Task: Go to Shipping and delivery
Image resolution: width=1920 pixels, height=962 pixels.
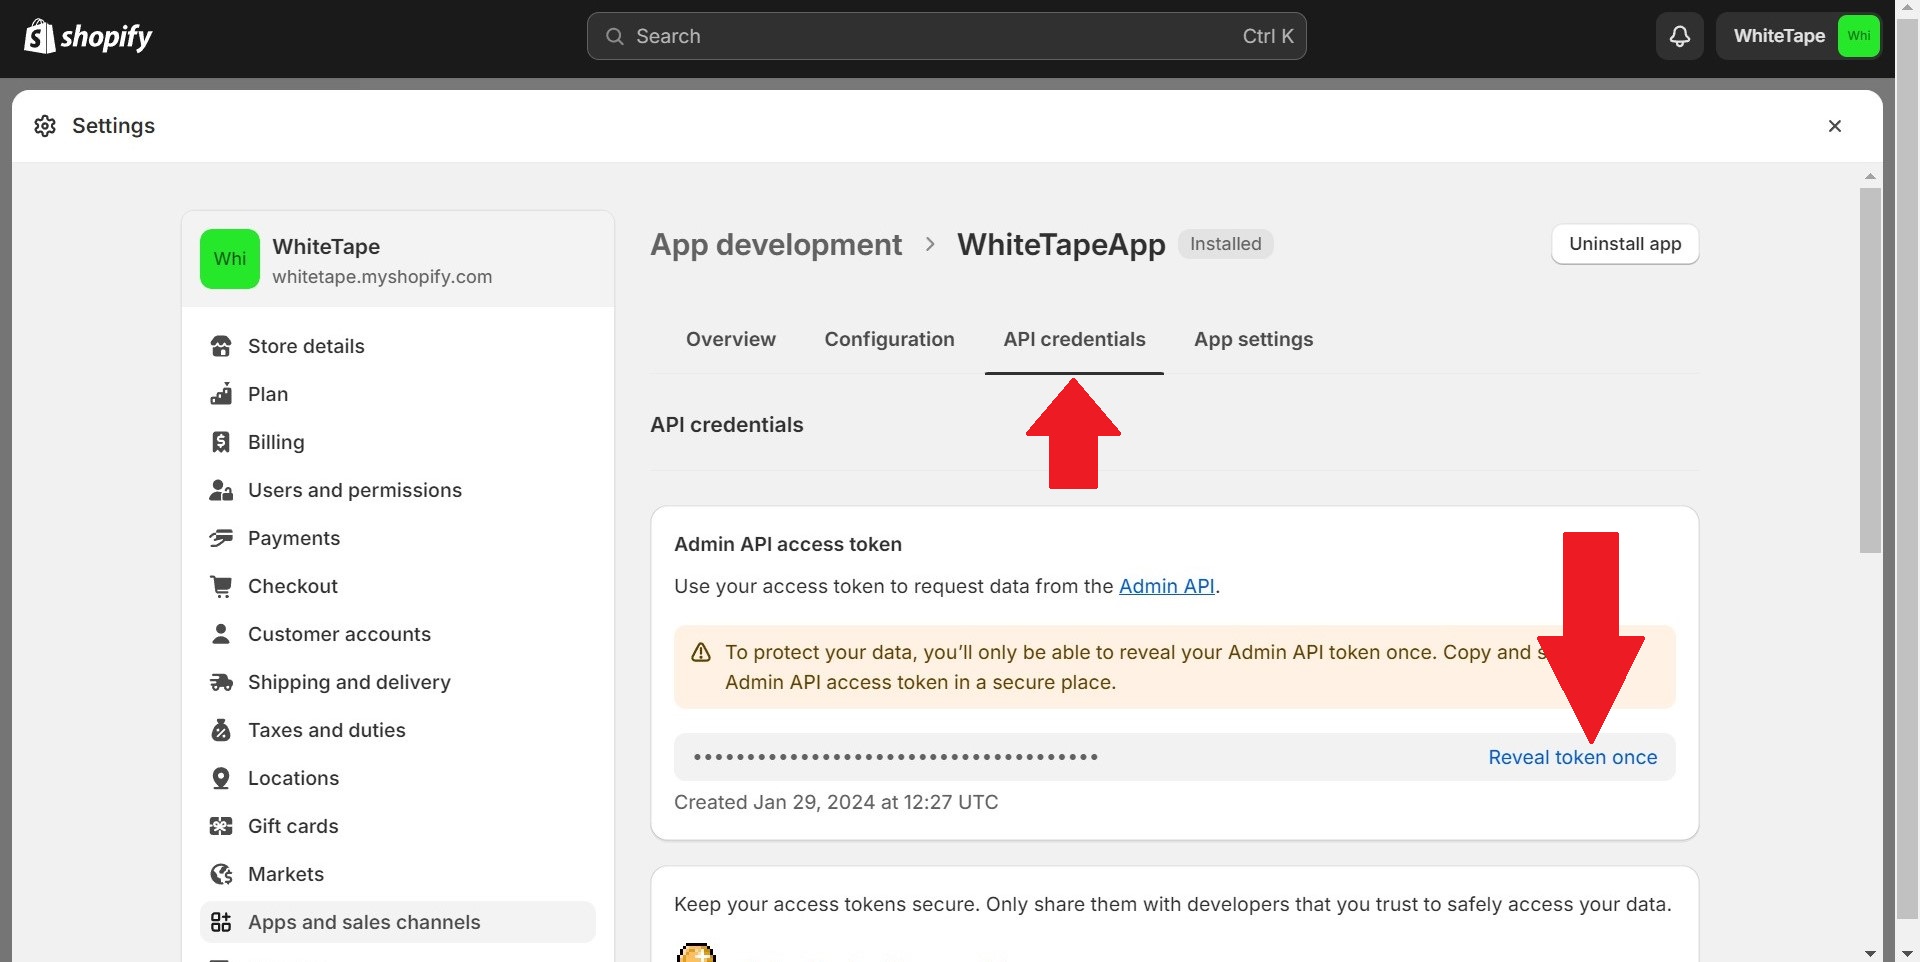Action: coord(398,682)
